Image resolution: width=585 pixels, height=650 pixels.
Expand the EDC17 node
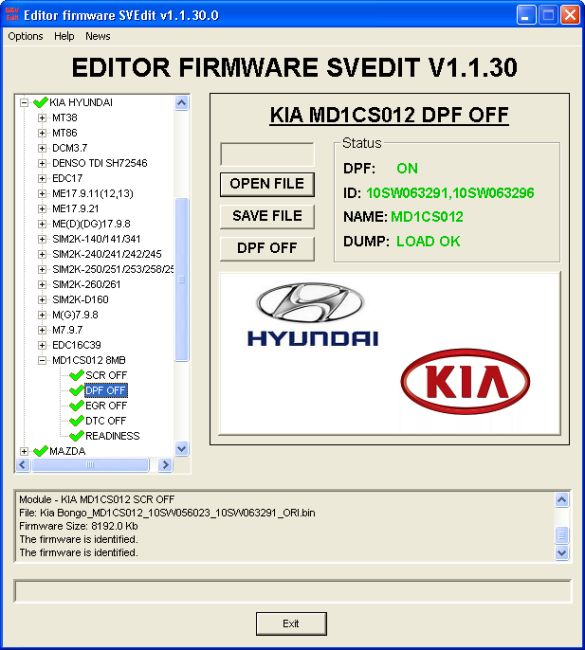(42, 178)
